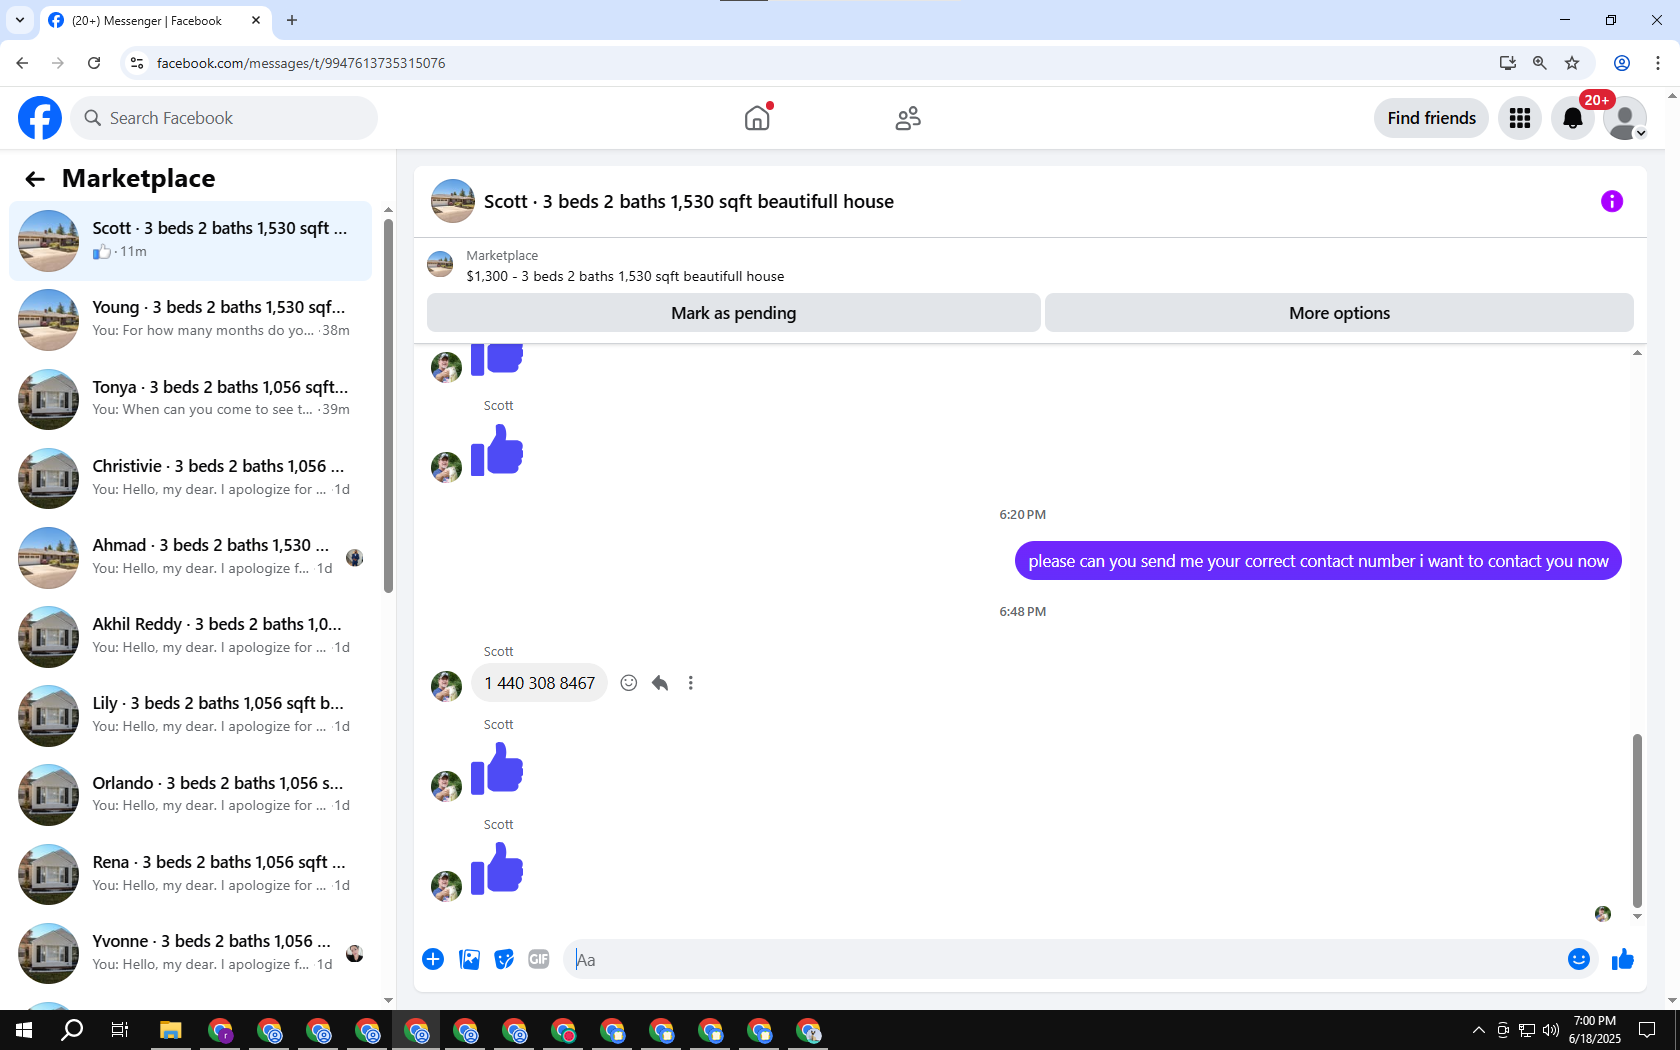Open the emoji picker in composer
This screenshot has width=1680, height=1050.
coord(1579,960)
